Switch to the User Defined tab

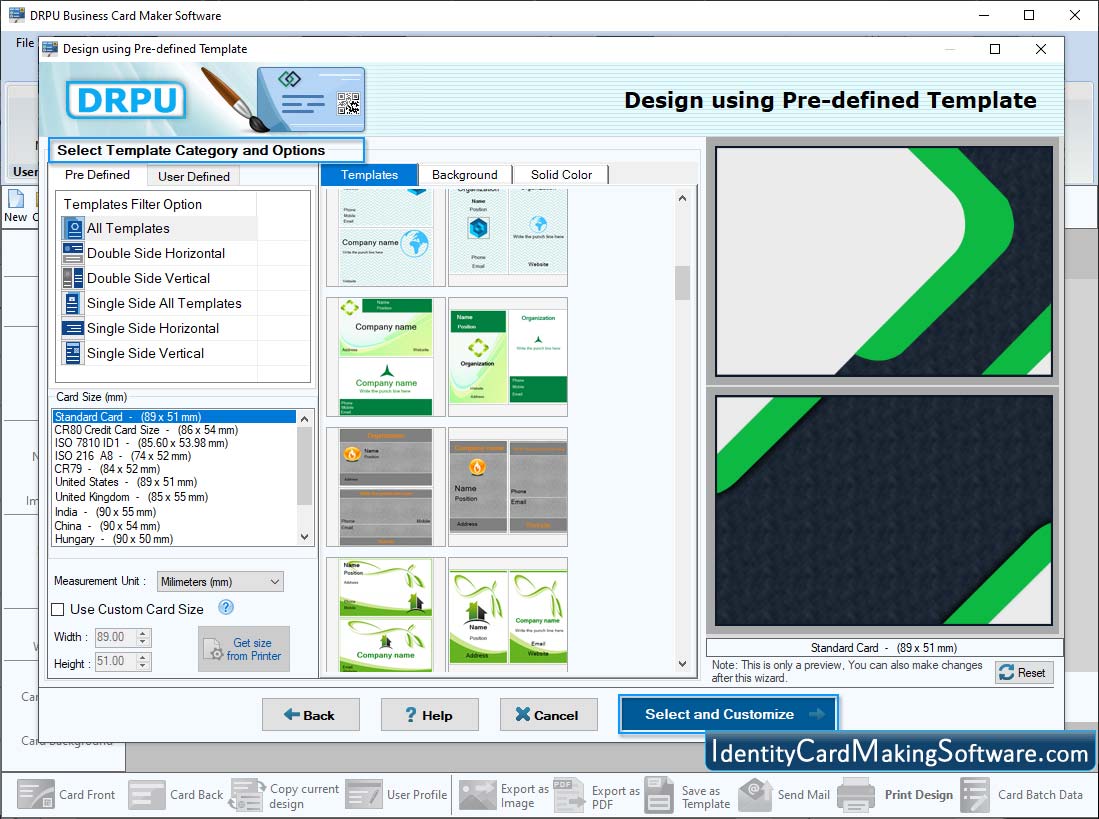point(193,177)
